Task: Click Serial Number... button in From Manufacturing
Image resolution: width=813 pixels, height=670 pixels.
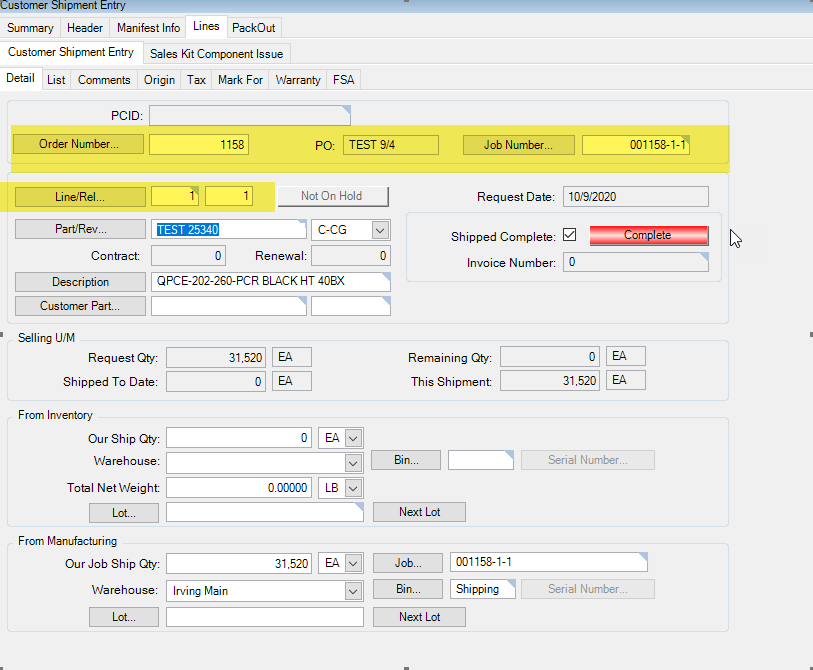Action: coord(588,589)
